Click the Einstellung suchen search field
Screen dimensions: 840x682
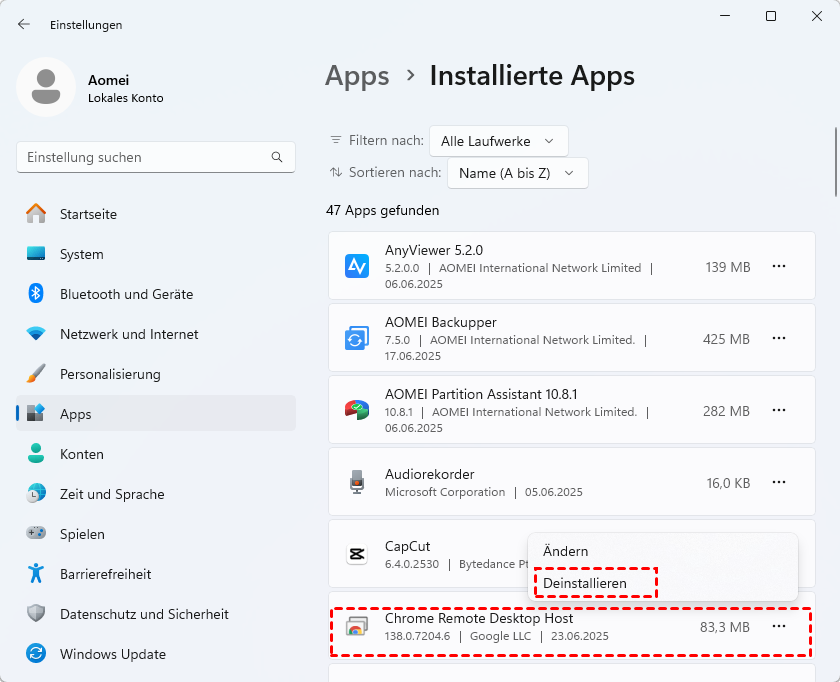(x=145, y=157)
